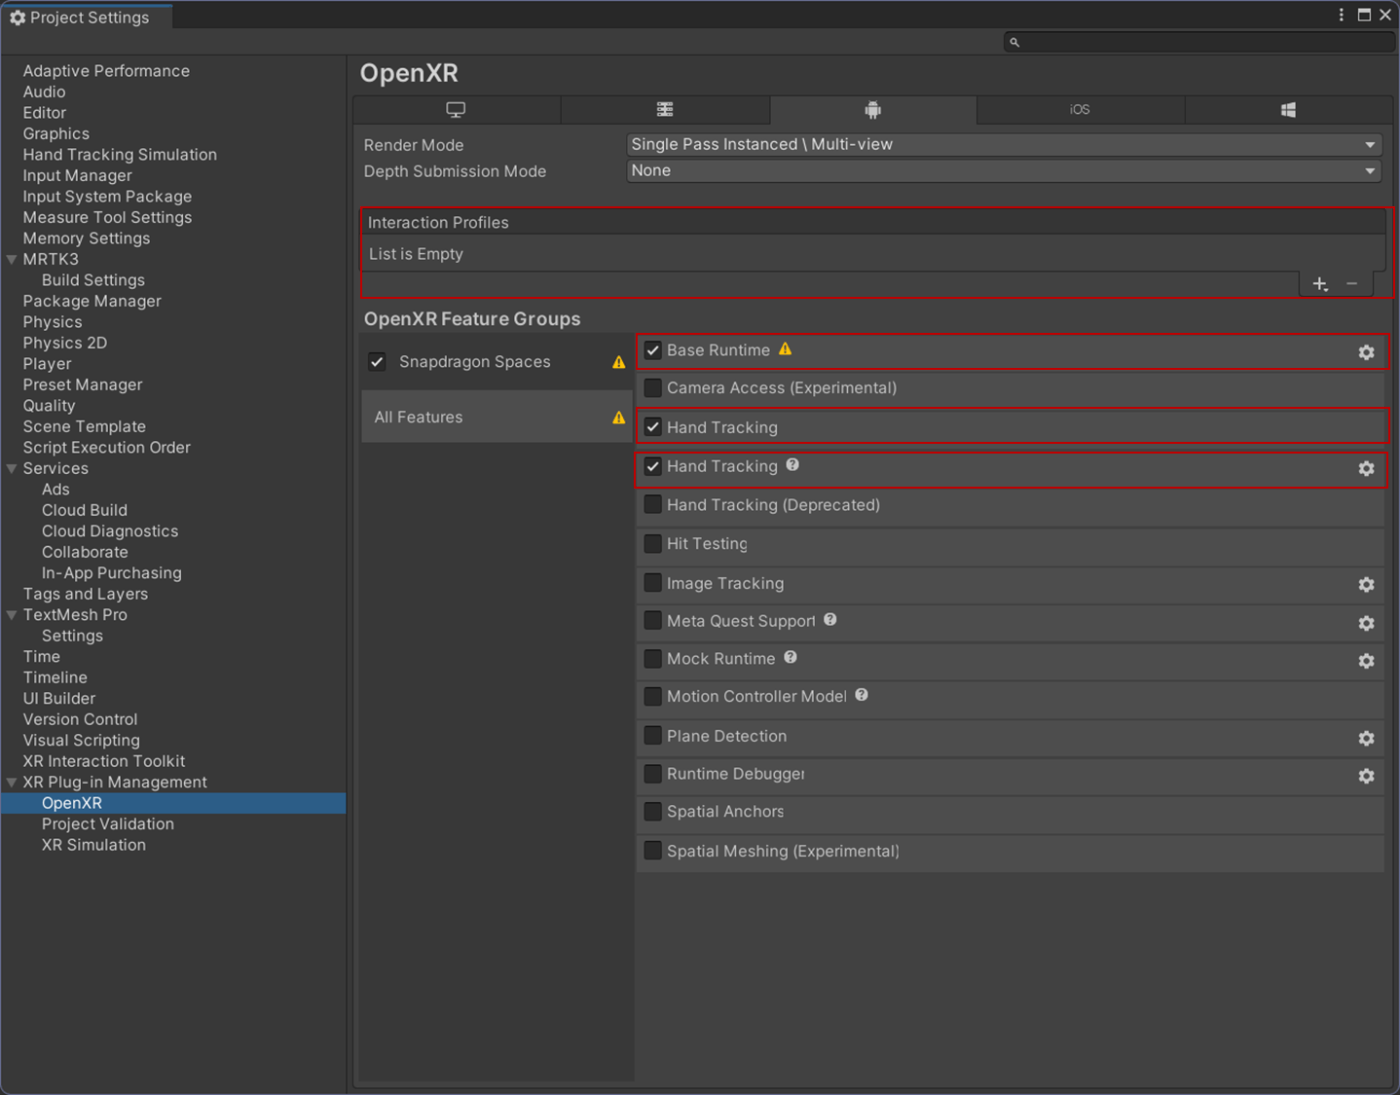Uncheck the Hand Tracking row that has no help icon
The image size is (1400, 1095).
pyautogui.click(x=653, y=427)
